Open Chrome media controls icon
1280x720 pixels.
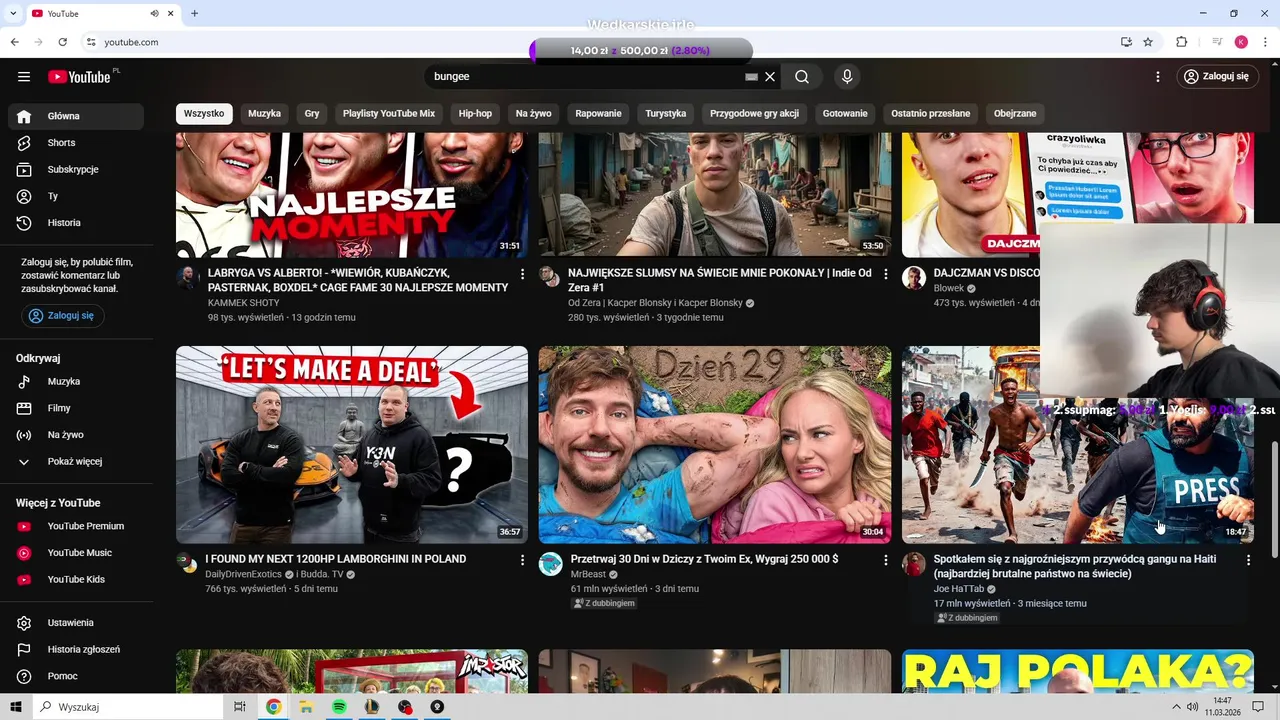click(1217, 42)
